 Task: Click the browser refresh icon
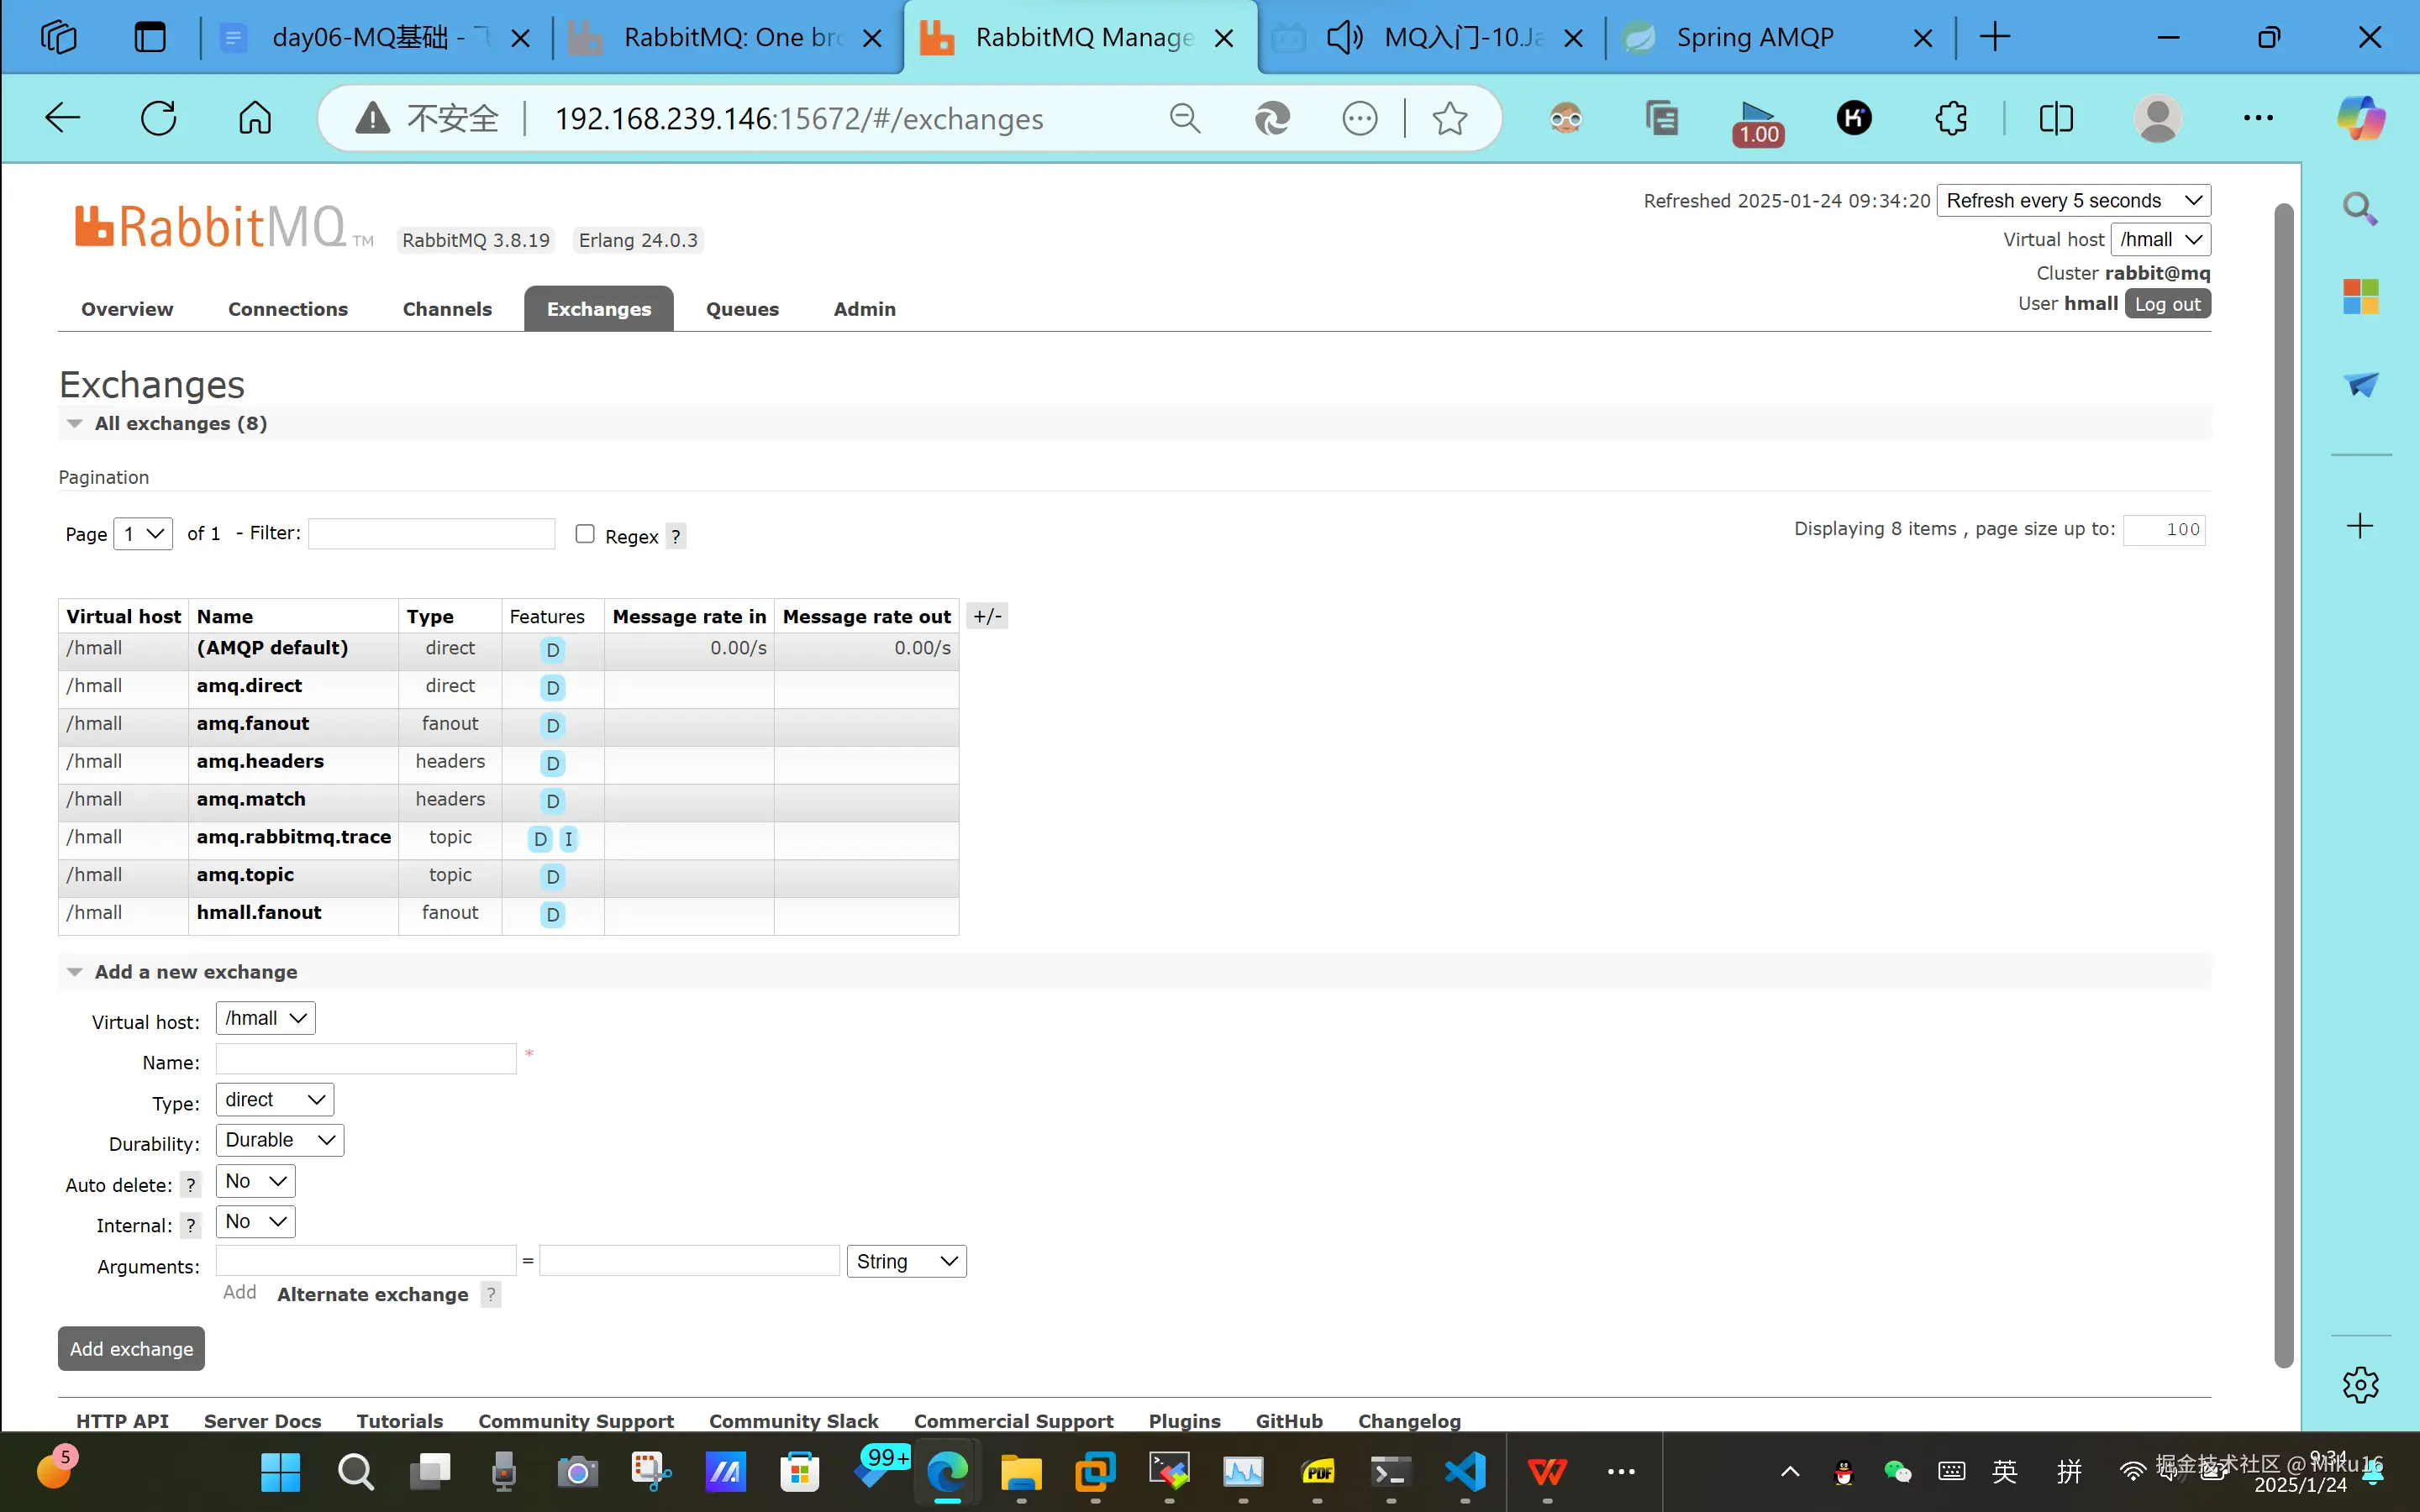tap(158, 118)
